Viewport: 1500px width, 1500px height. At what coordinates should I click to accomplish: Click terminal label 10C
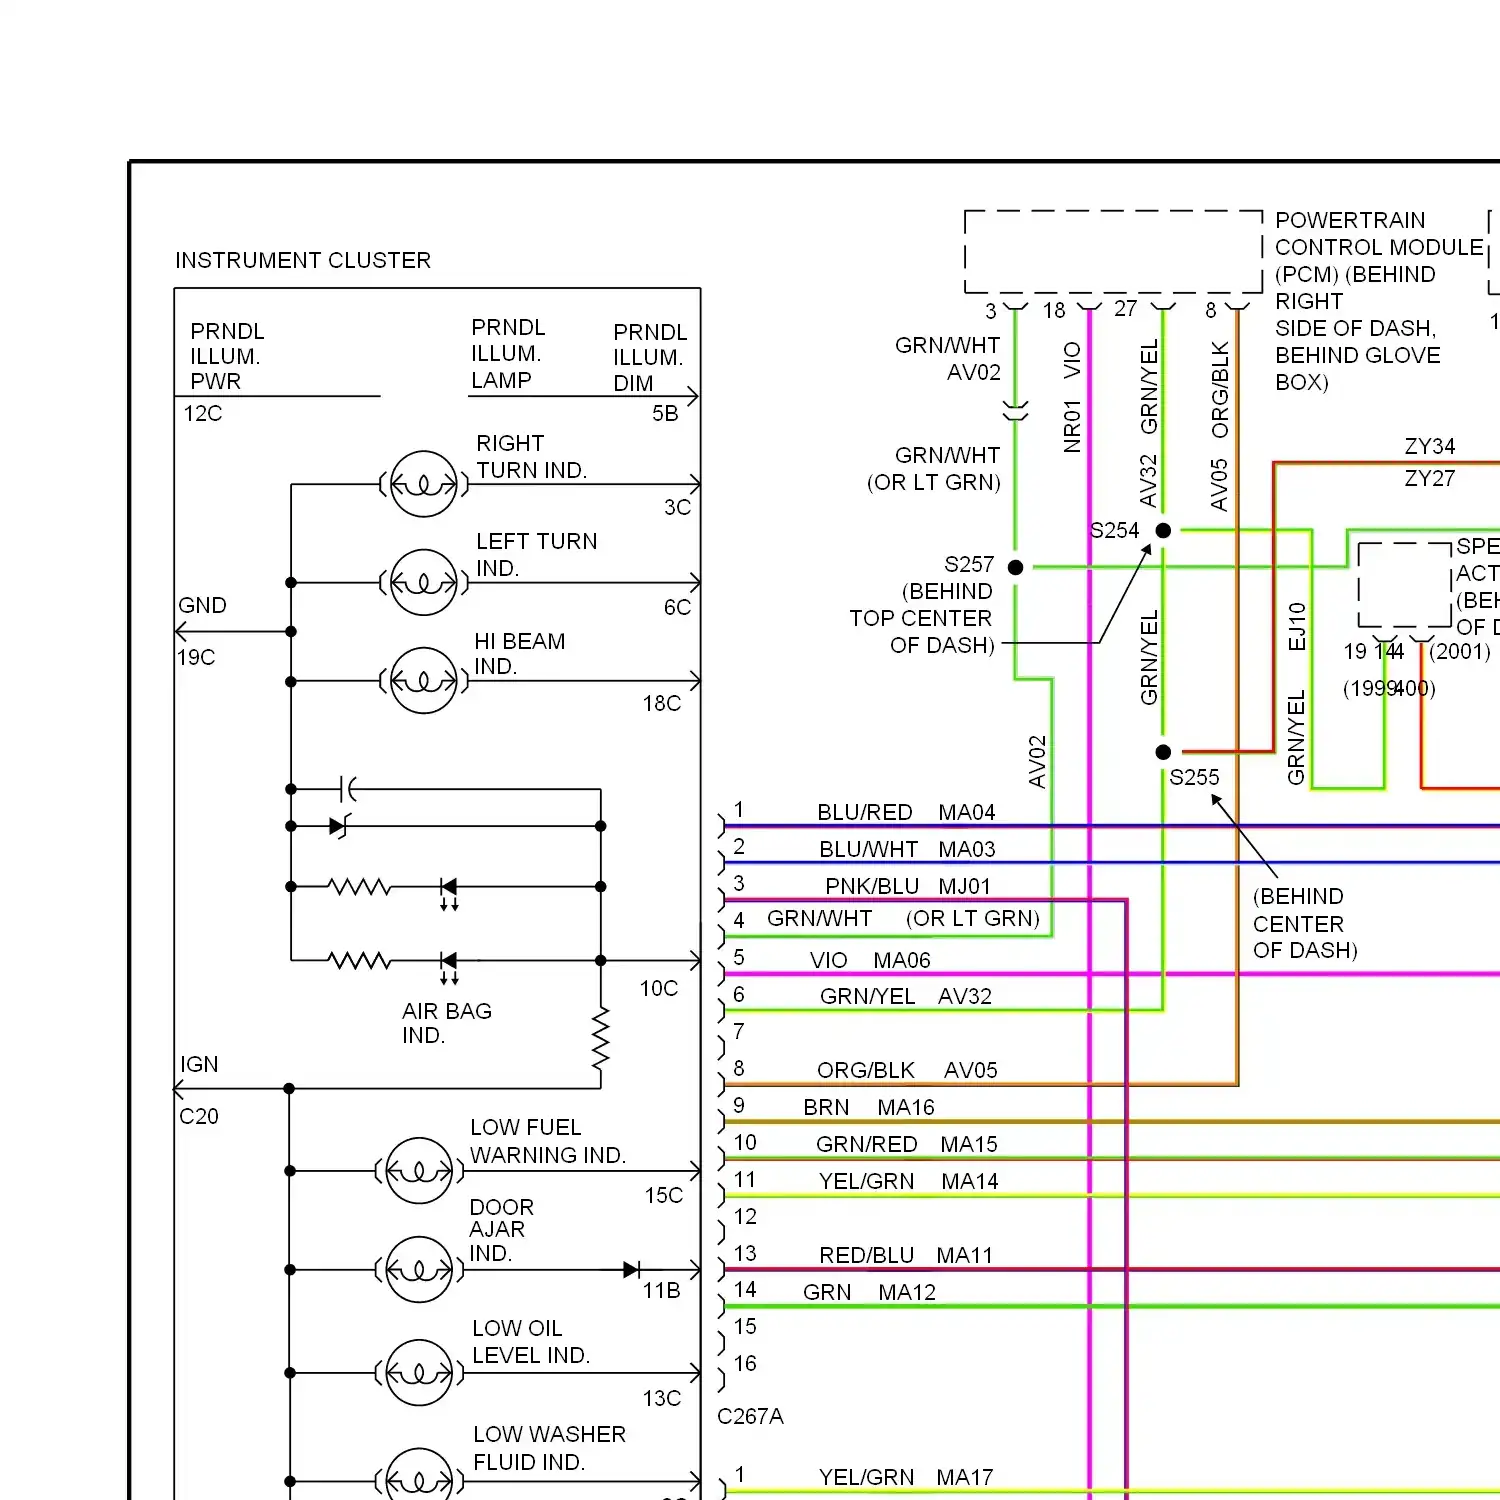(659, 989)
